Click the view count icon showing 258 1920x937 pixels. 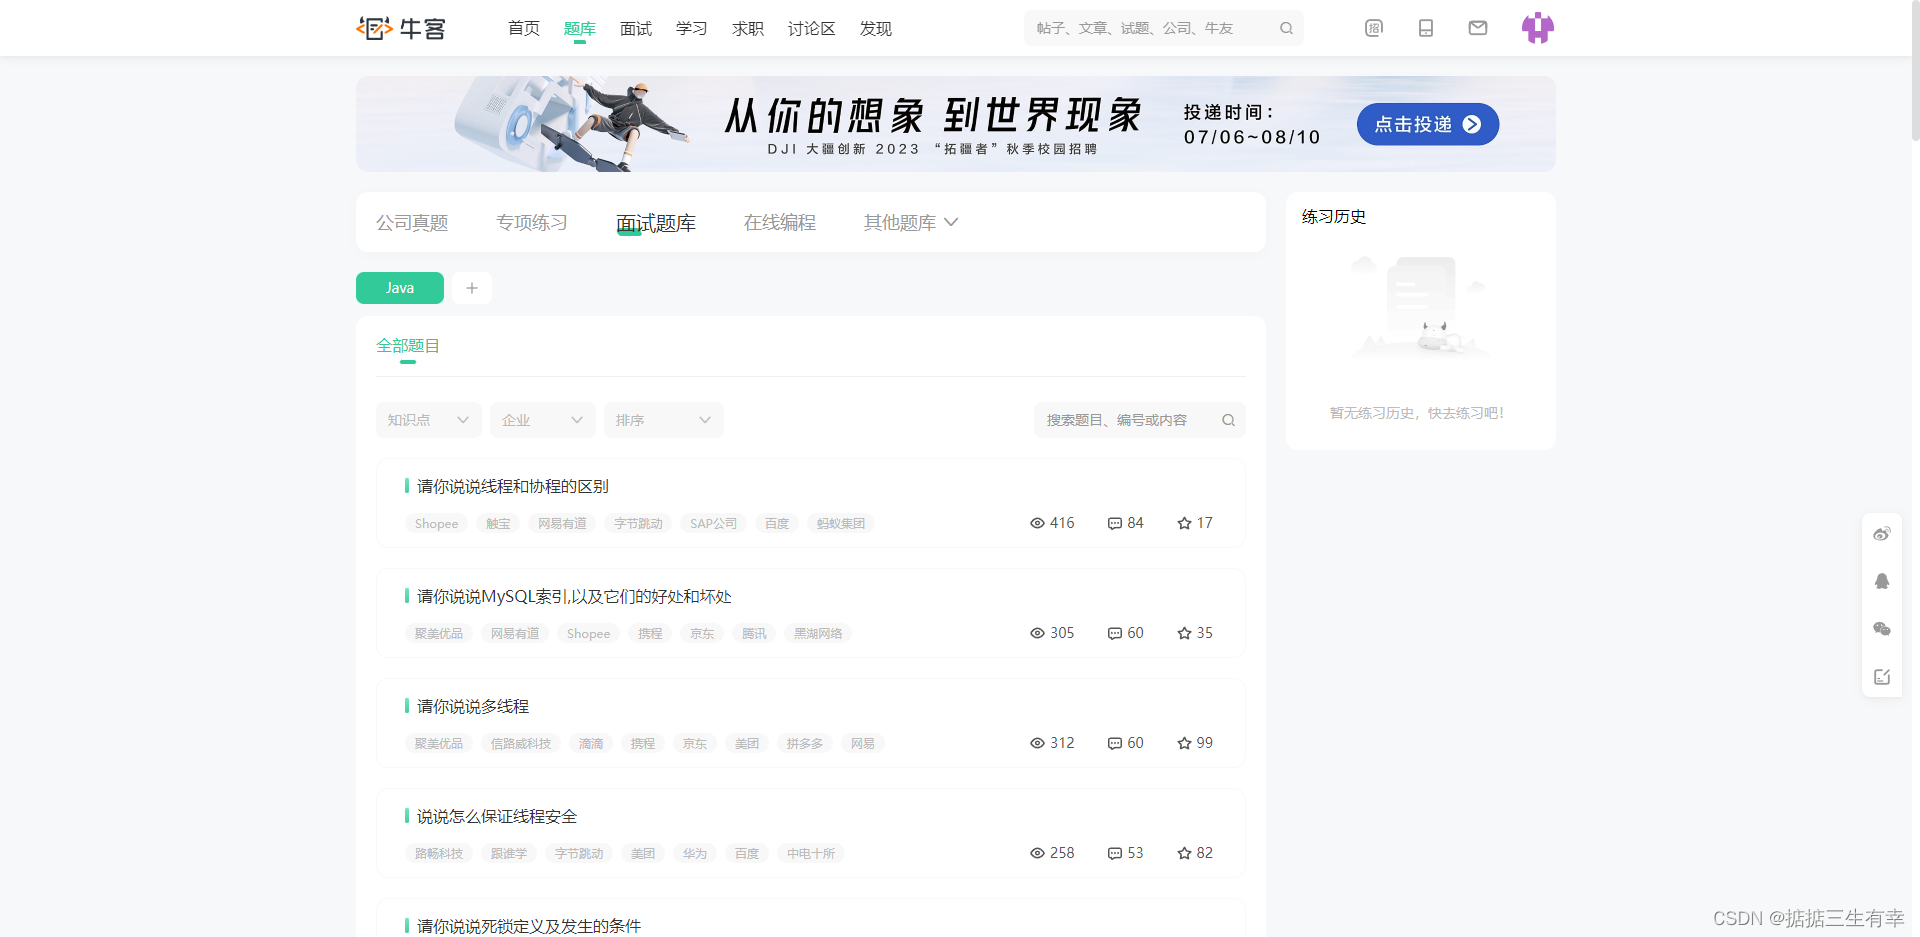(1037, 853)
